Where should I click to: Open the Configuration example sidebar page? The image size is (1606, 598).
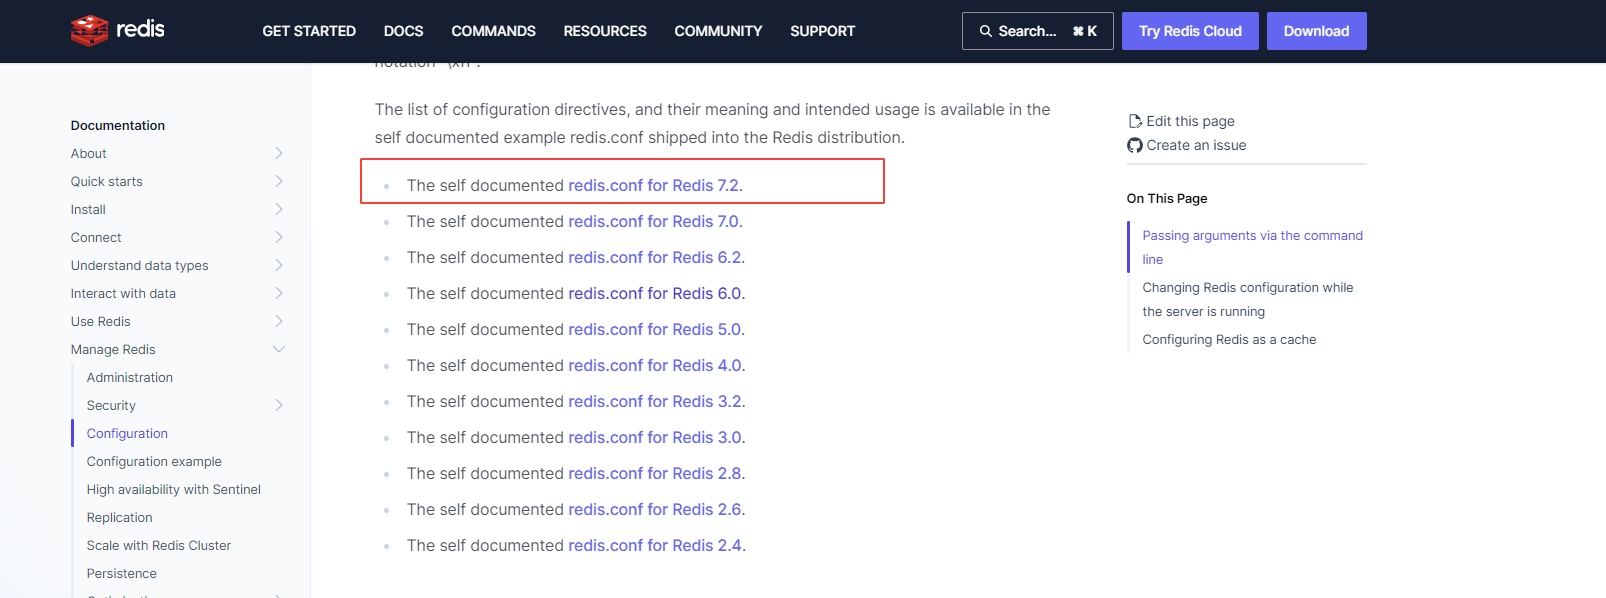coord(154,461)
